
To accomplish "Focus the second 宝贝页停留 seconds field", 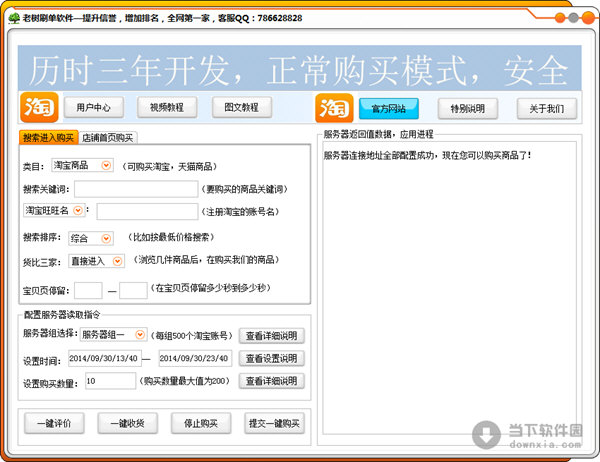I will tap(133, 291).
